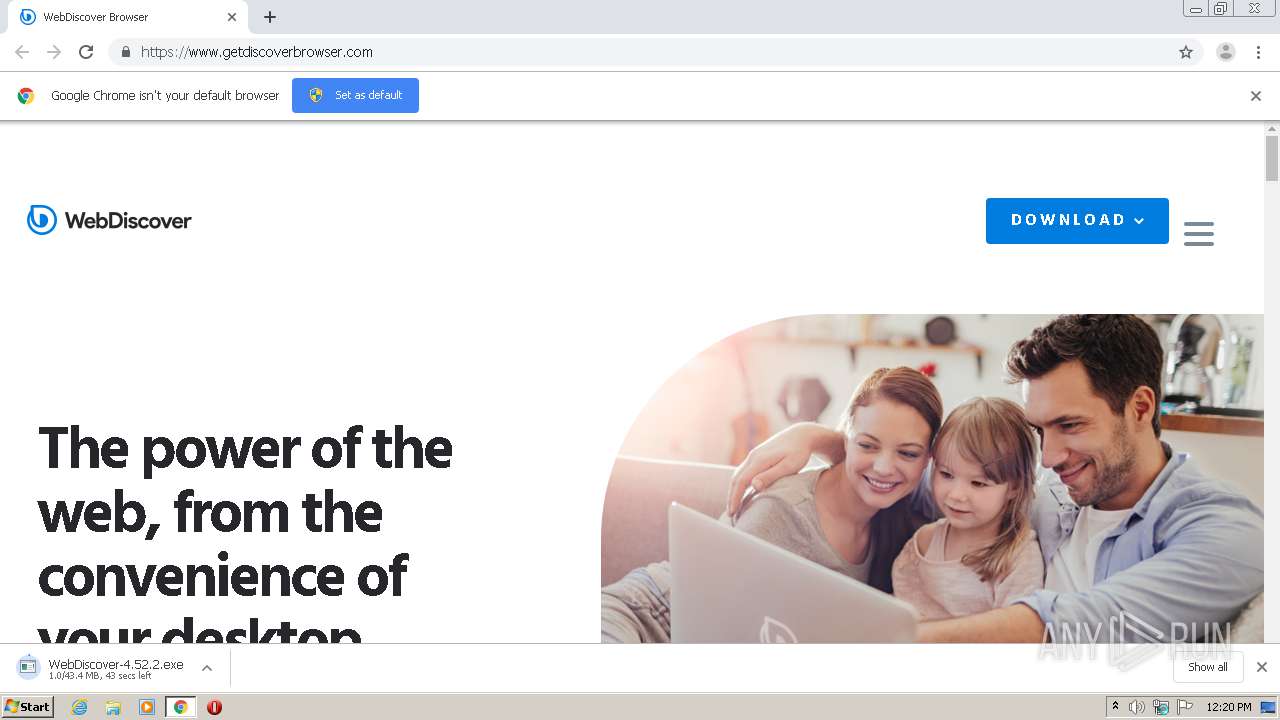
Task: Open the Chrome three-dot menu
Action: (x=1259, y=52)
